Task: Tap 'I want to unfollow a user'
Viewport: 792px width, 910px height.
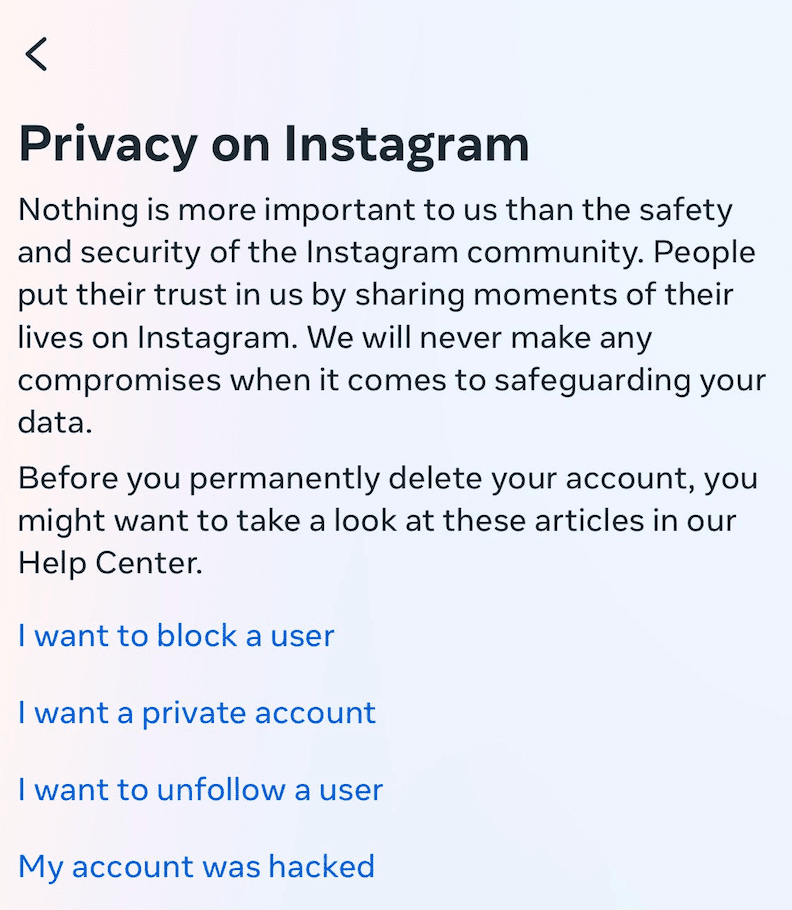Action: click(x=200, y=790)
